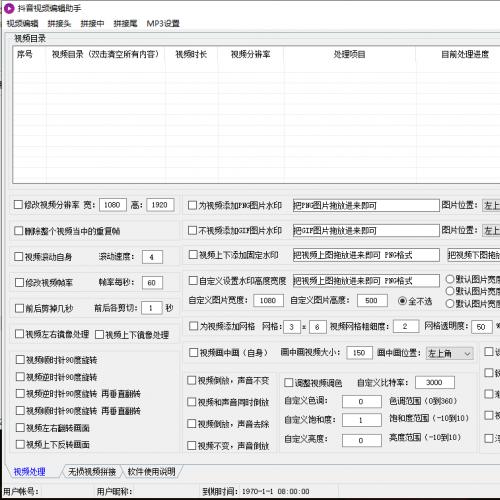
Task: Switch to the 无损视频拼接 tab
Action: [92, 472]
